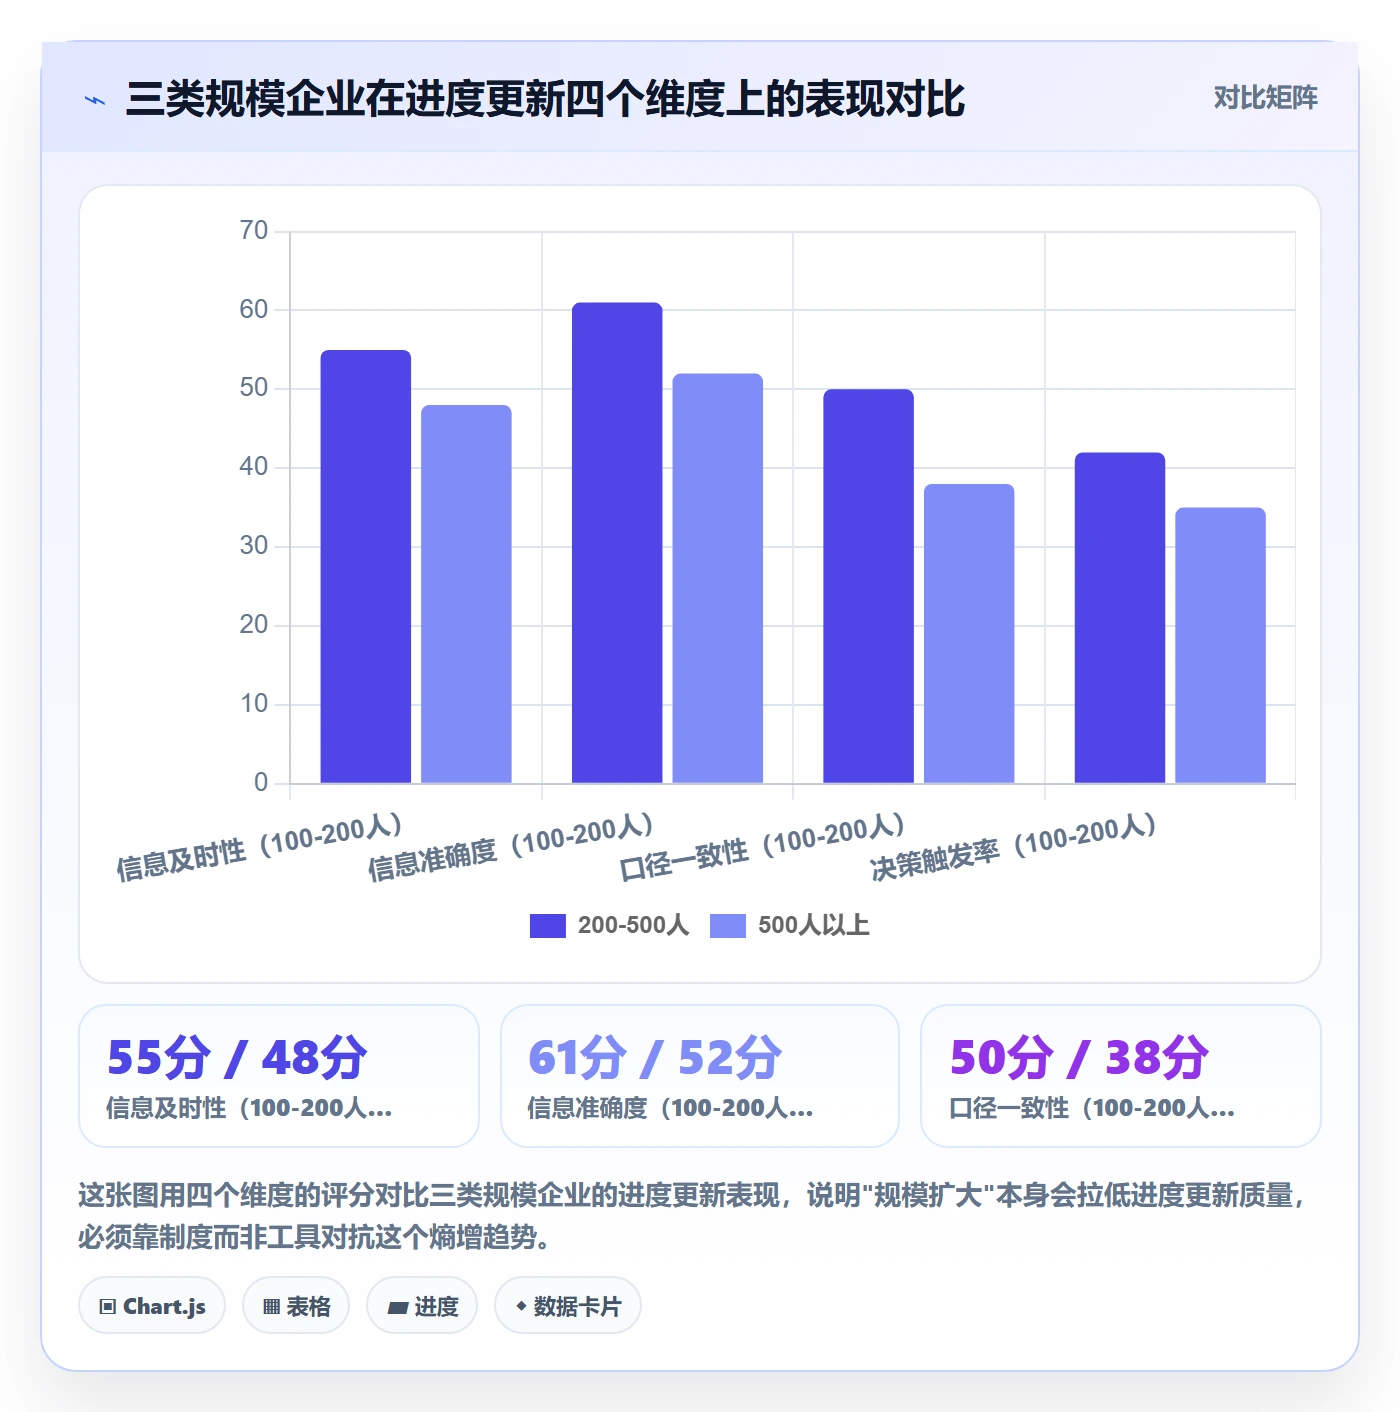Click the y-axis value 40
The height and width of the screenshot is (1412, 1400).
tap(254, 467)
